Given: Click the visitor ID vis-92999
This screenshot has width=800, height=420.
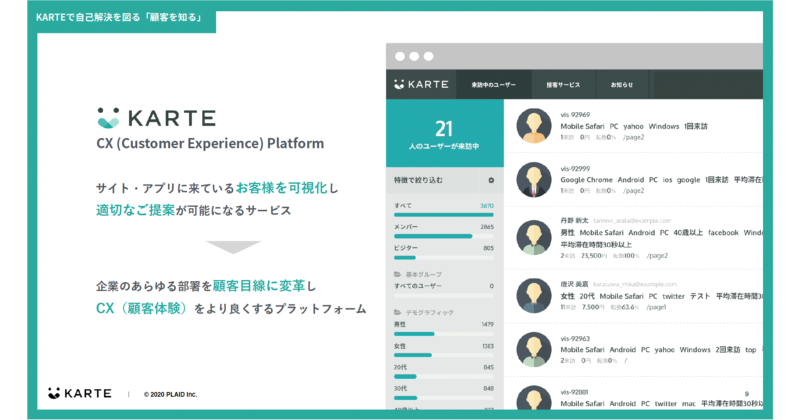Looking at the screenshot, I should click(575, 168).
